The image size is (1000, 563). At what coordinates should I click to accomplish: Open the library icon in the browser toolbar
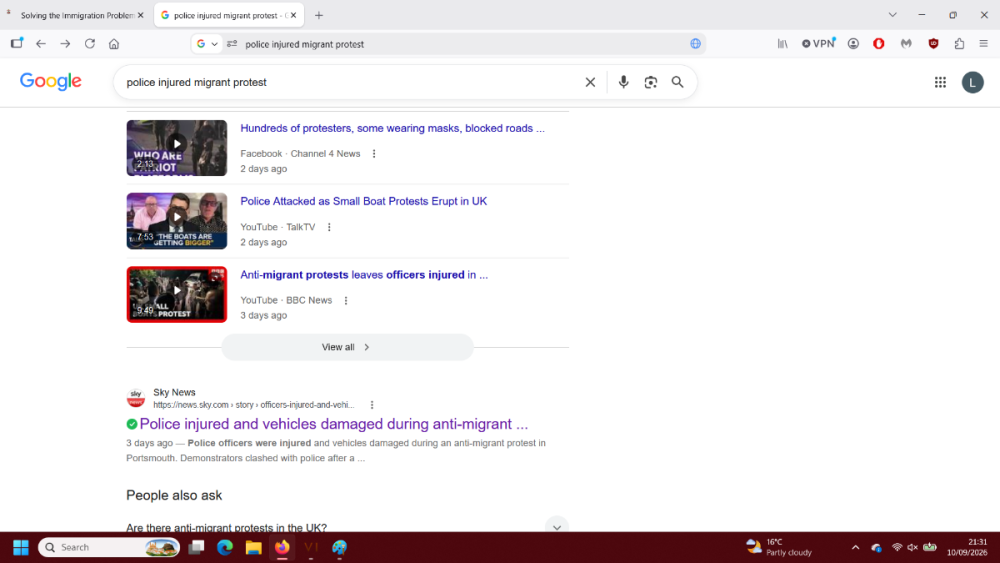pos(783,44)
